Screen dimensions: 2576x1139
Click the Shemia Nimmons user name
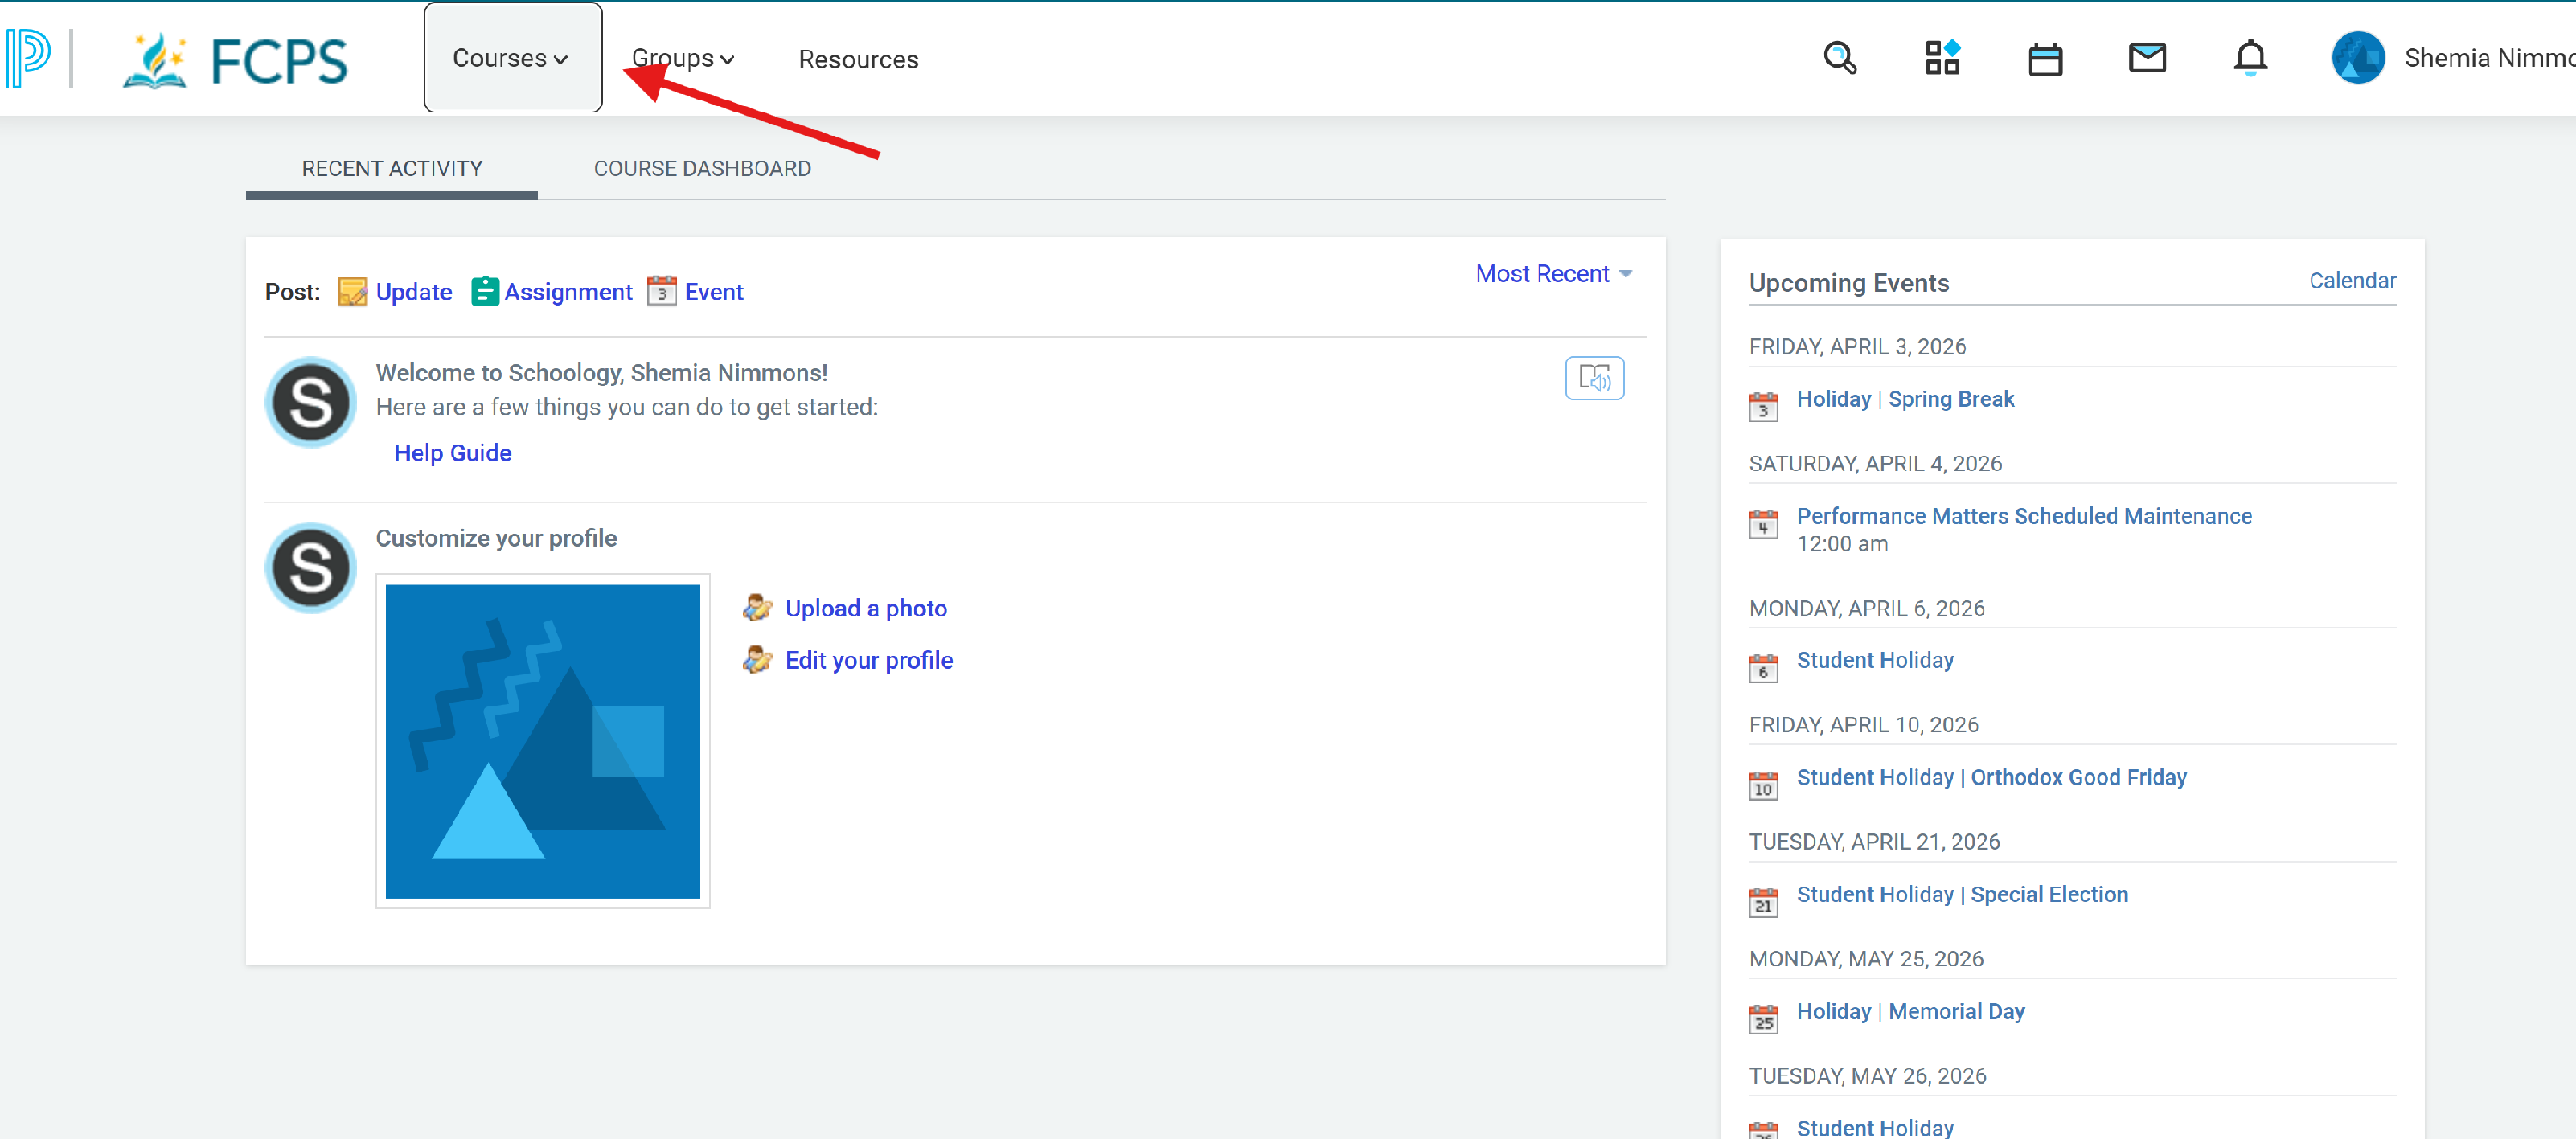(x=2489, y=58)
